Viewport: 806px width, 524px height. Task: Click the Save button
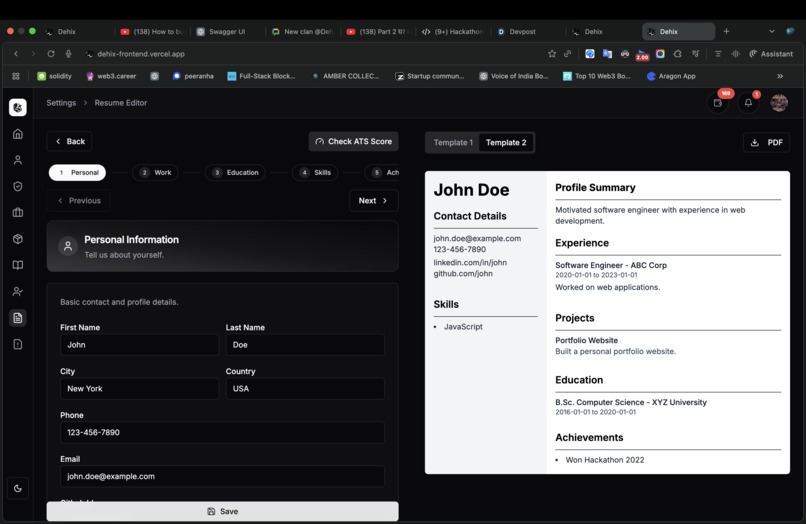(x=223, y=511)
